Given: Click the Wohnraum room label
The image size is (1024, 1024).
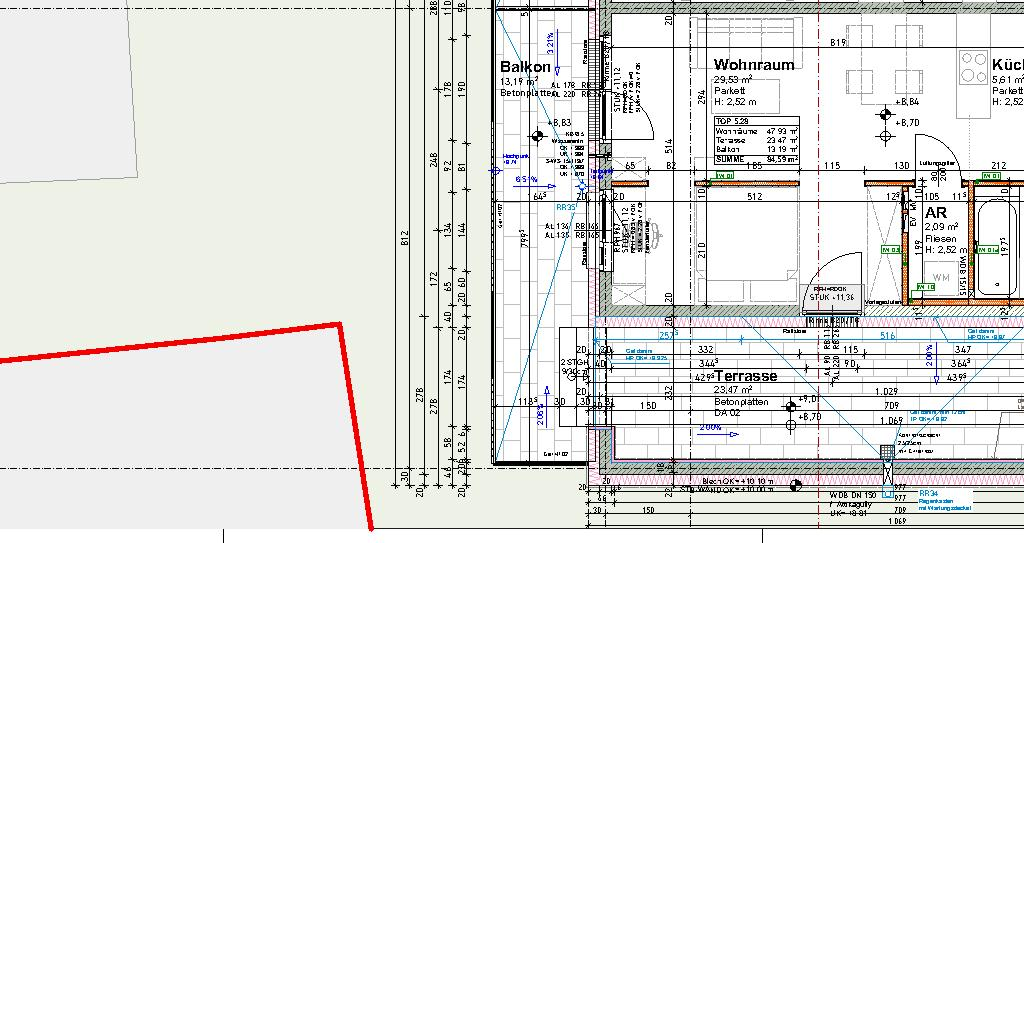Looking at the screenshot, I should (x=754, y=65).
